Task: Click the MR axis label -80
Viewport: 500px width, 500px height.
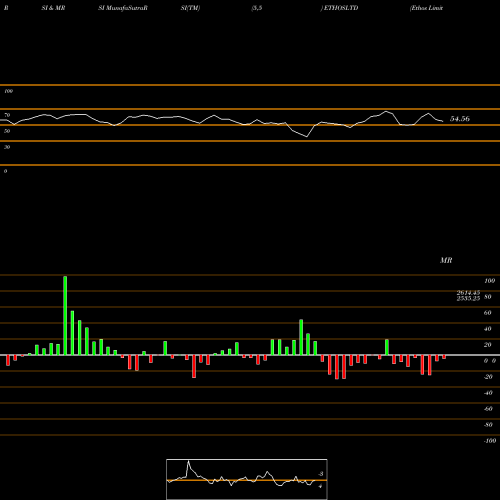Action: pyautogui.click(x=488, y=425)
